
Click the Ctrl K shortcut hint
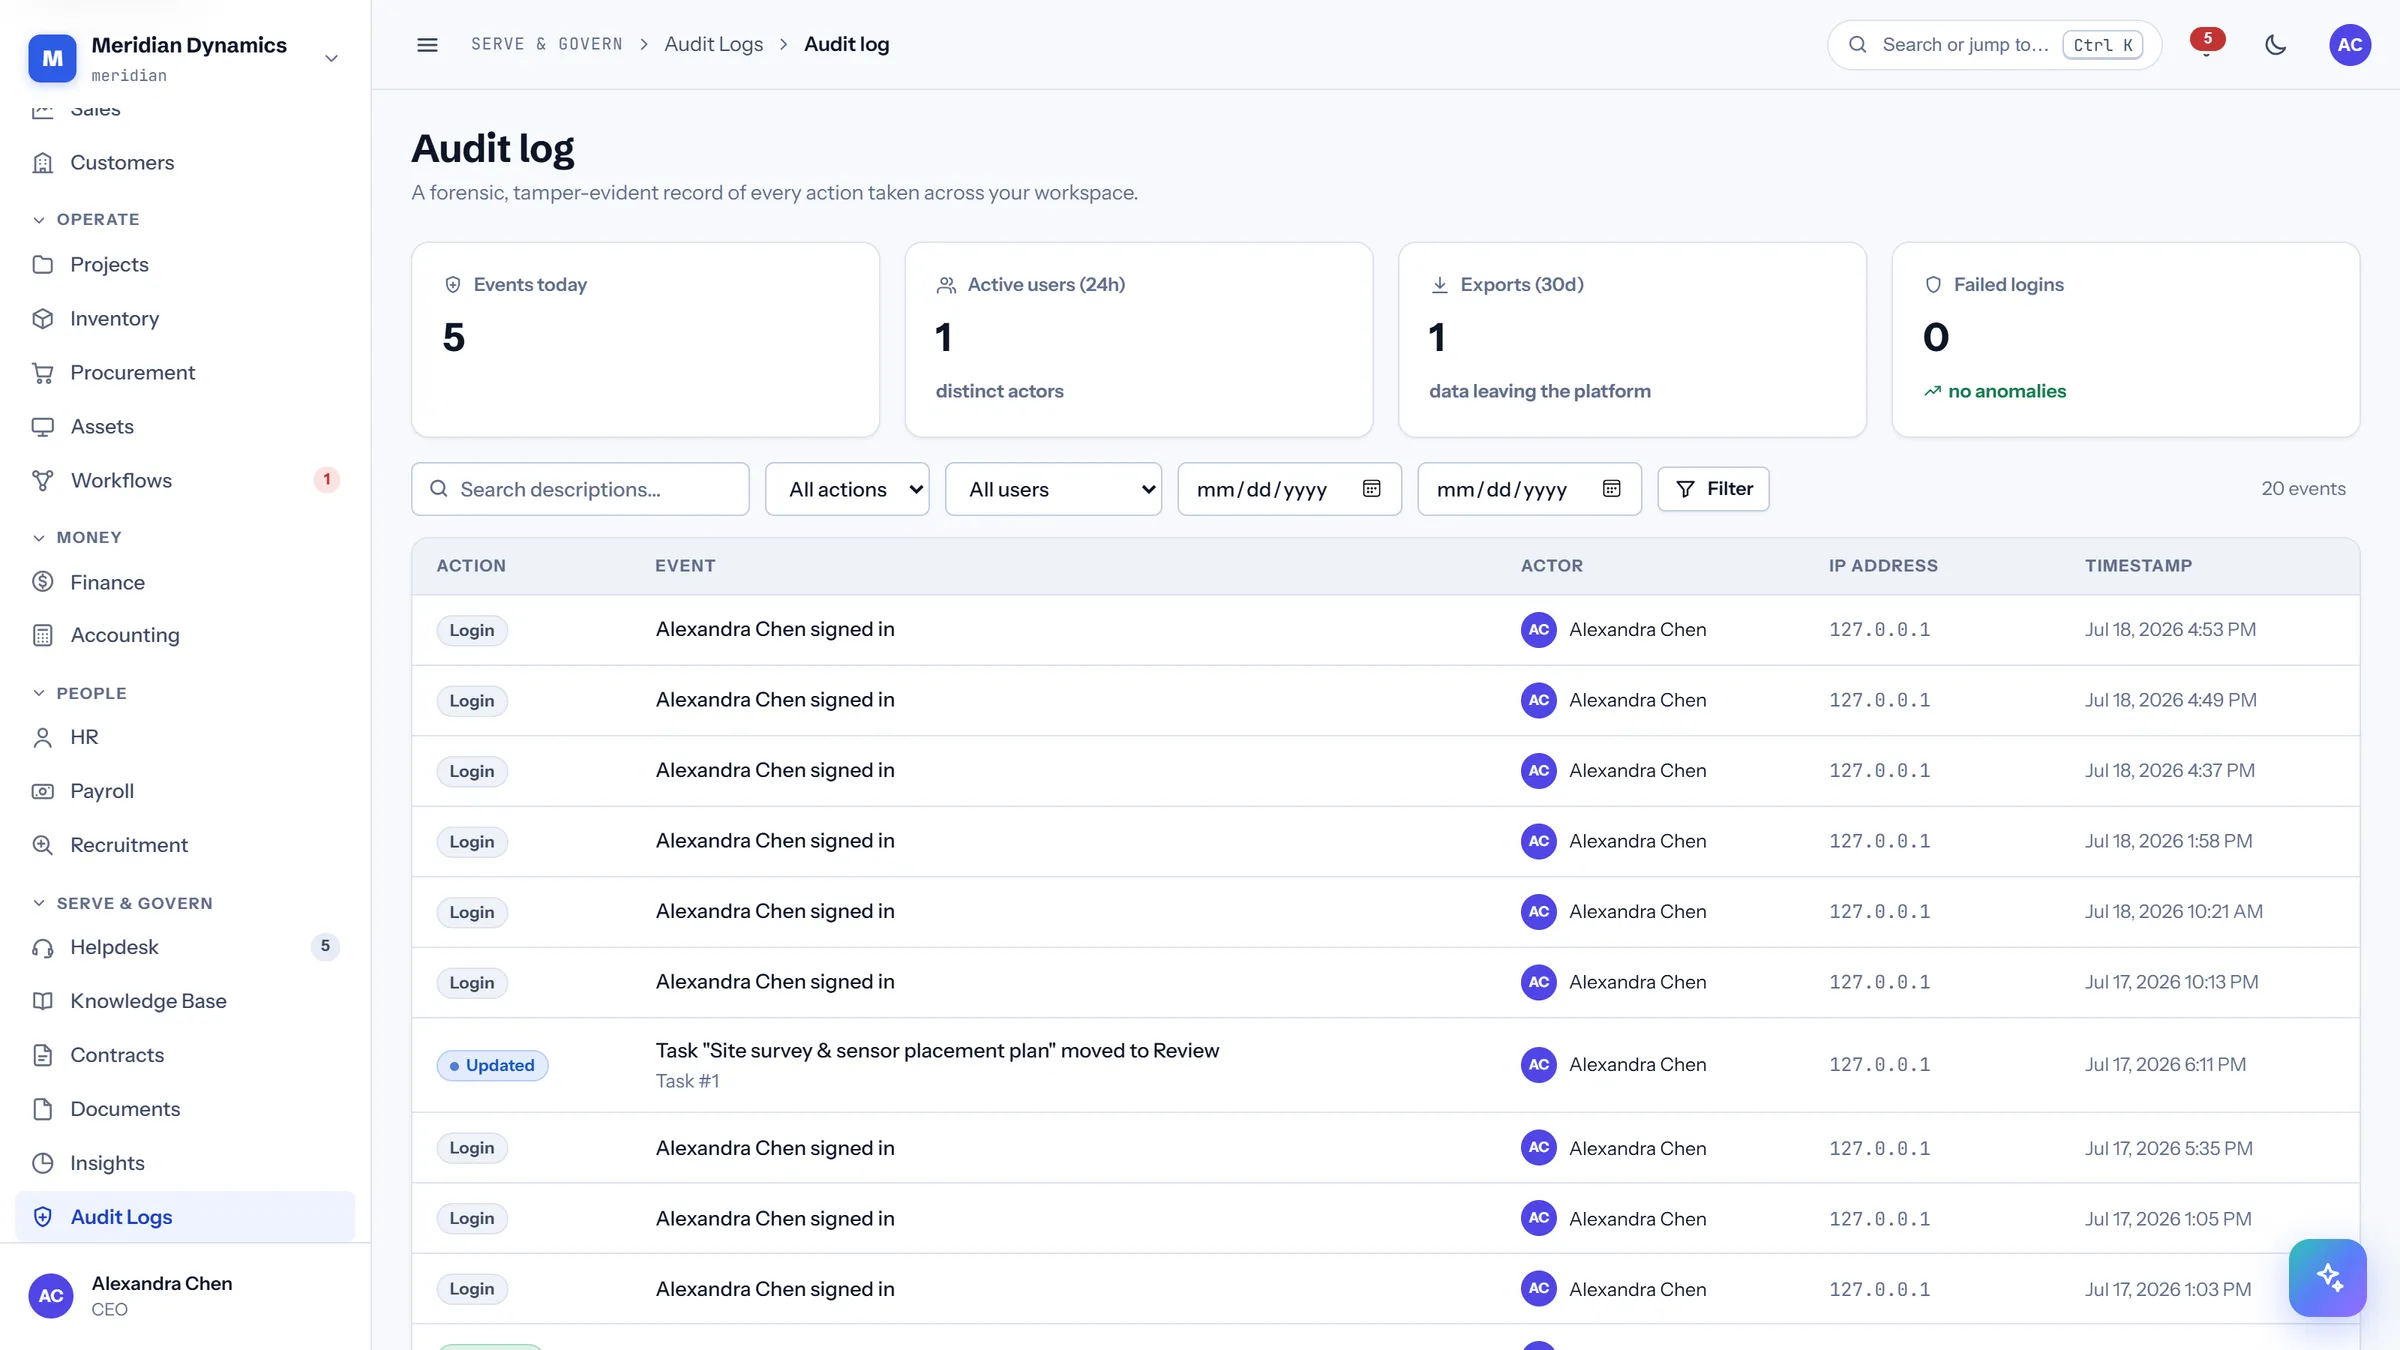pyautogui.click(x=2103, y=45)
